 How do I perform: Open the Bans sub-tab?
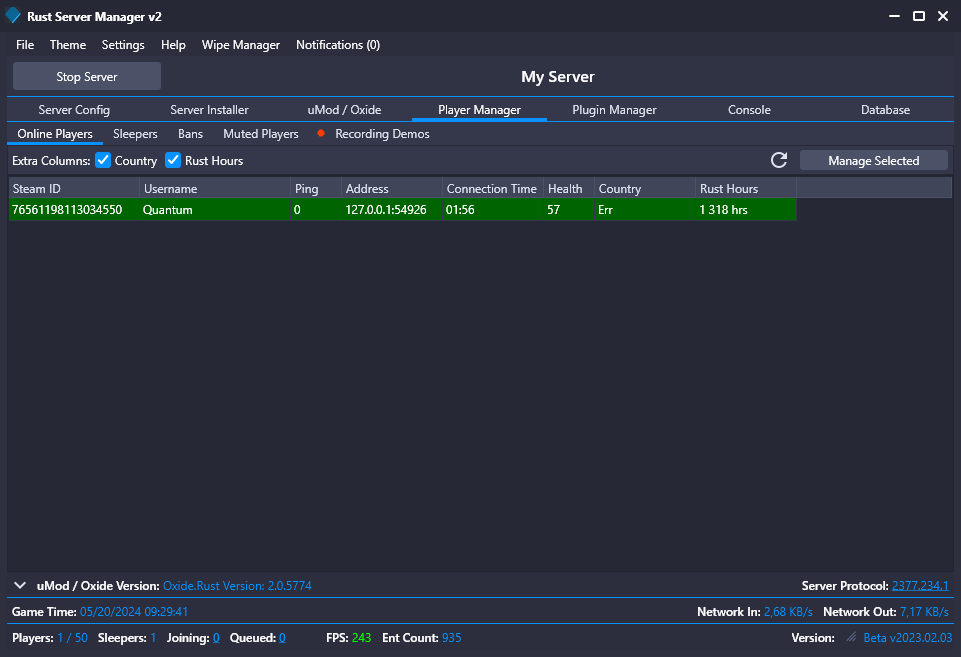[191, 134]
